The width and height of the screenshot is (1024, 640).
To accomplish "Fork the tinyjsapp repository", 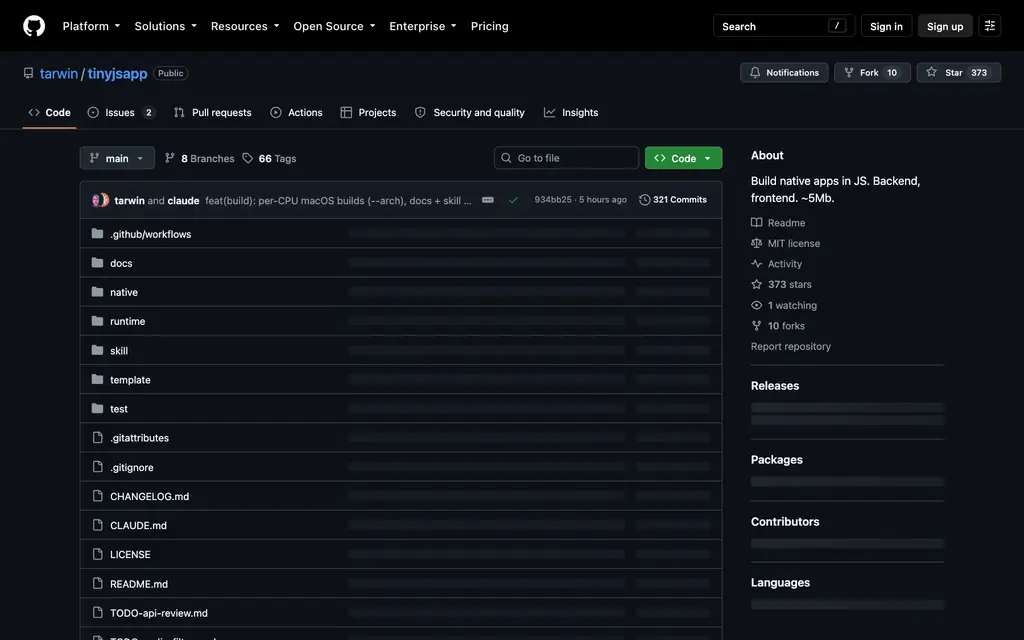I will [872, 72].
